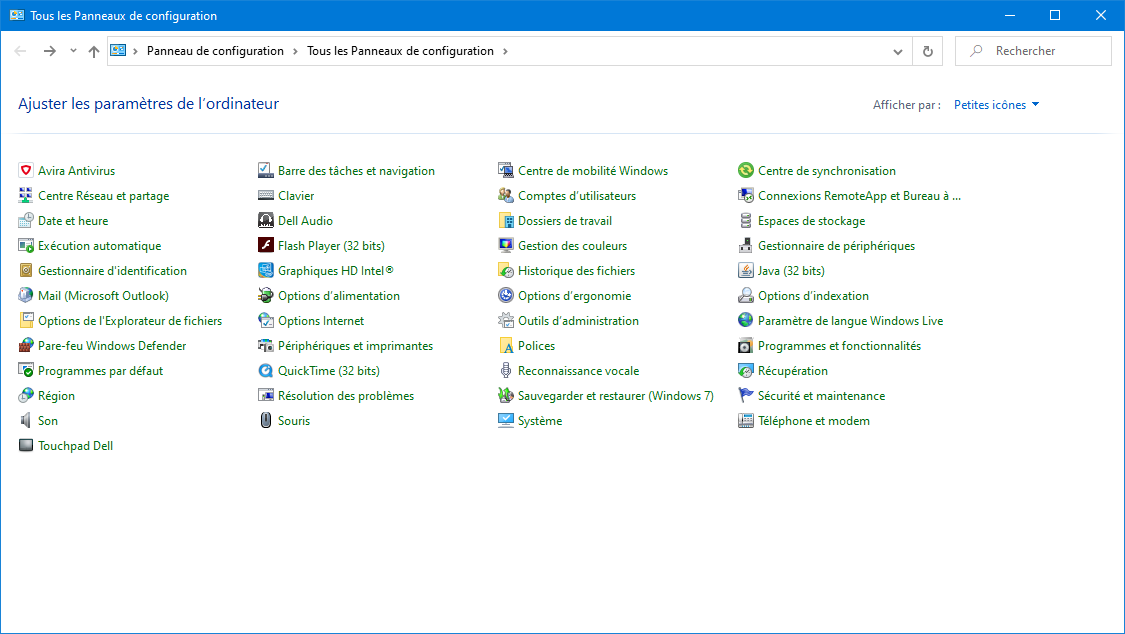Click the Téléphone et modem icon

(745, 420)
